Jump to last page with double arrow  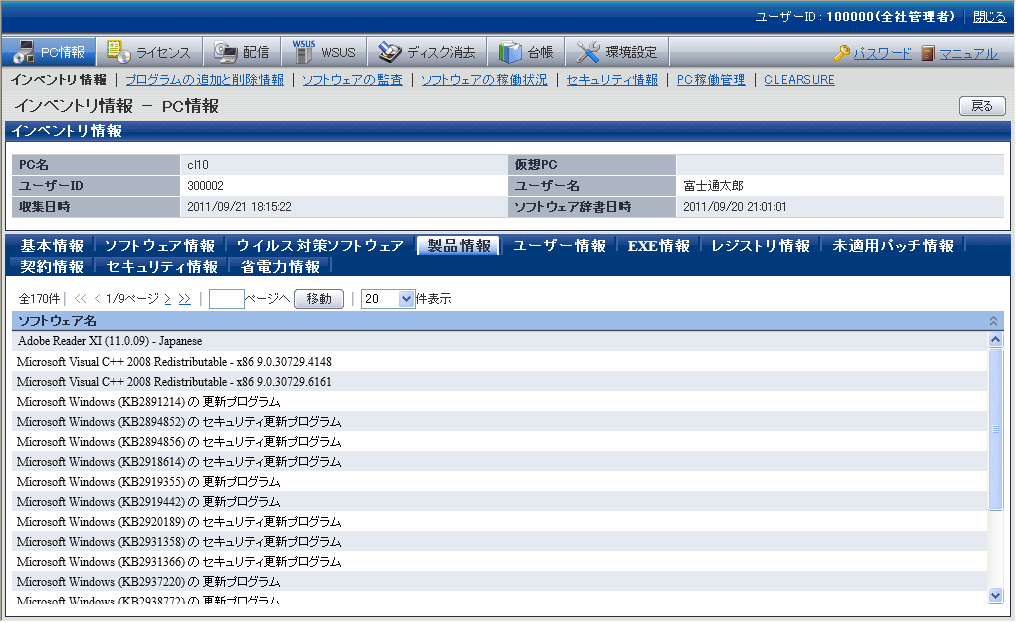click(x=184, y=299)
